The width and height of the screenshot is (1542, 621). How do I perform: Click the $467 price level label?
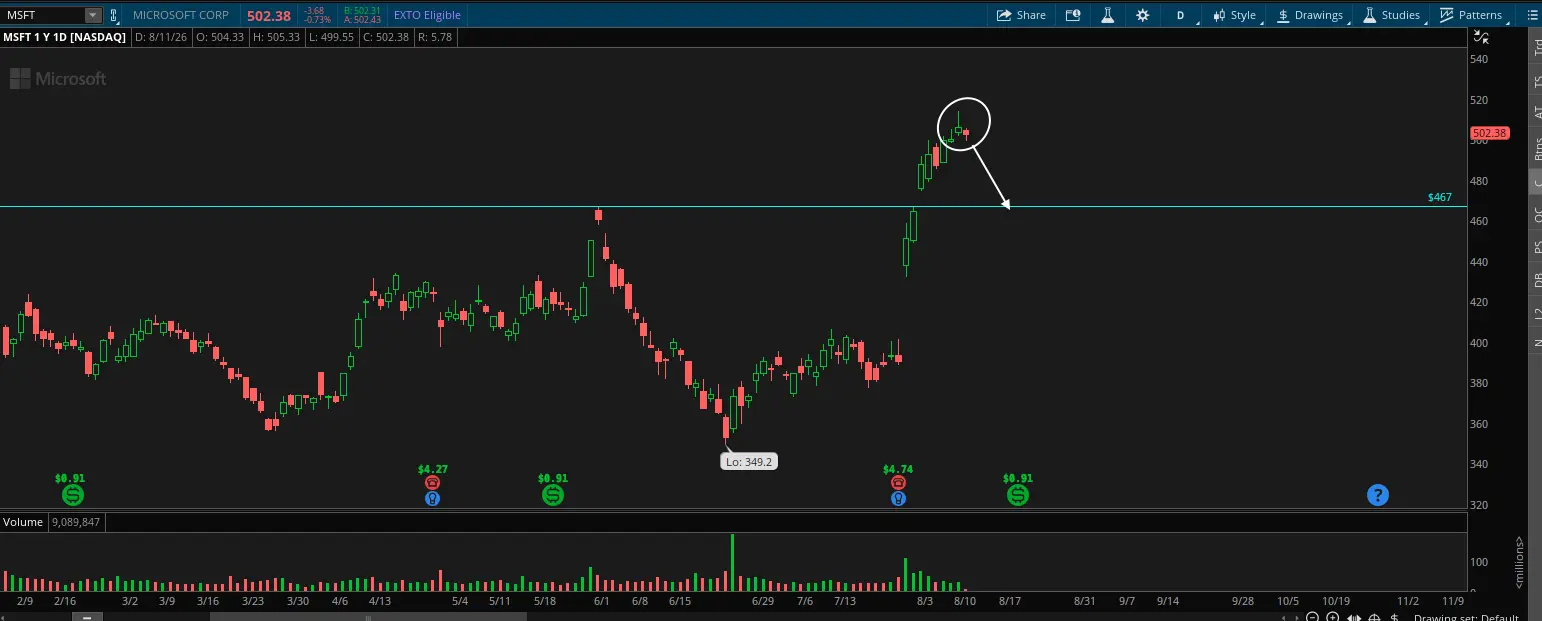pos(1440,198)
